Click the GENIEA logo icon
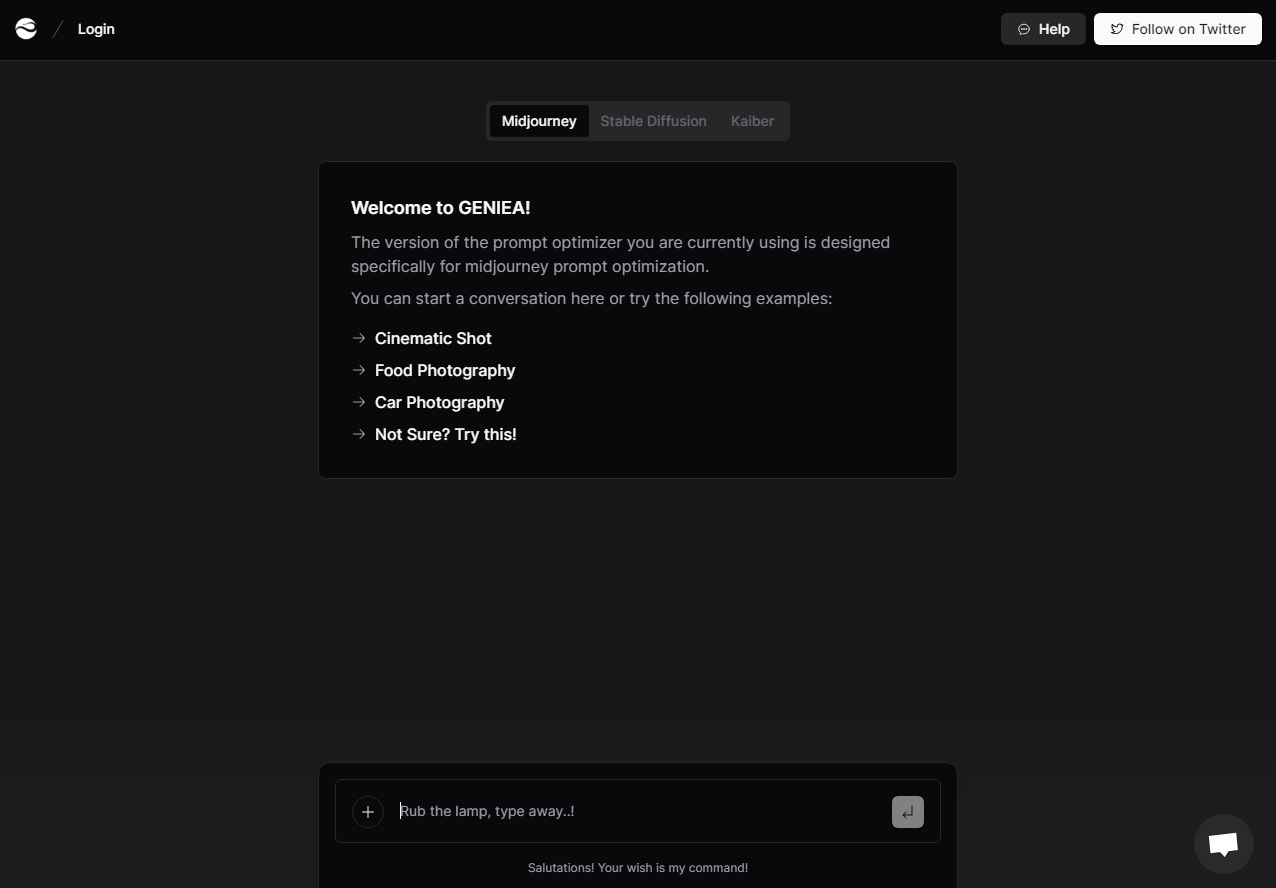Screen dimensions: 1276x888 [26, 29]
